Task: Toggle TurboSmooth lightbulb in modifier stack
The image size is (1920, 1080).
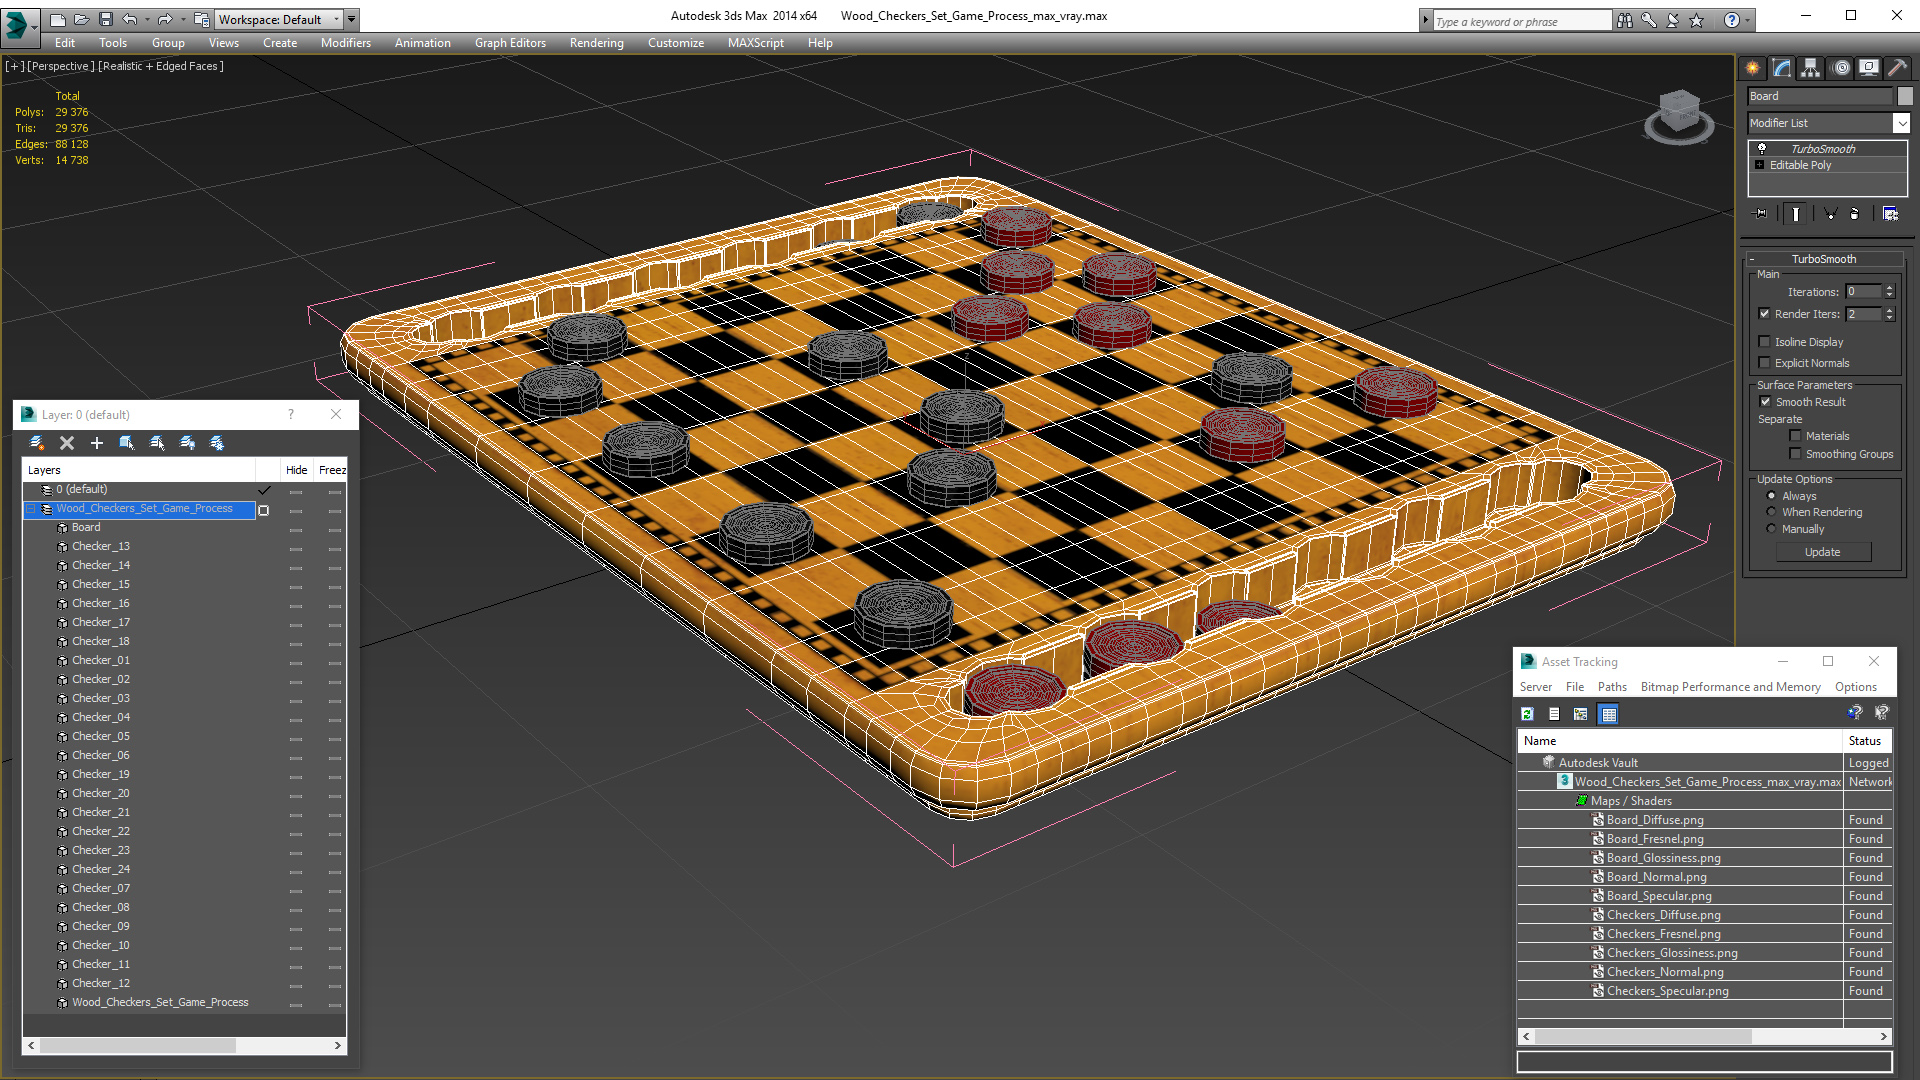Action: tap(1762, 148)
